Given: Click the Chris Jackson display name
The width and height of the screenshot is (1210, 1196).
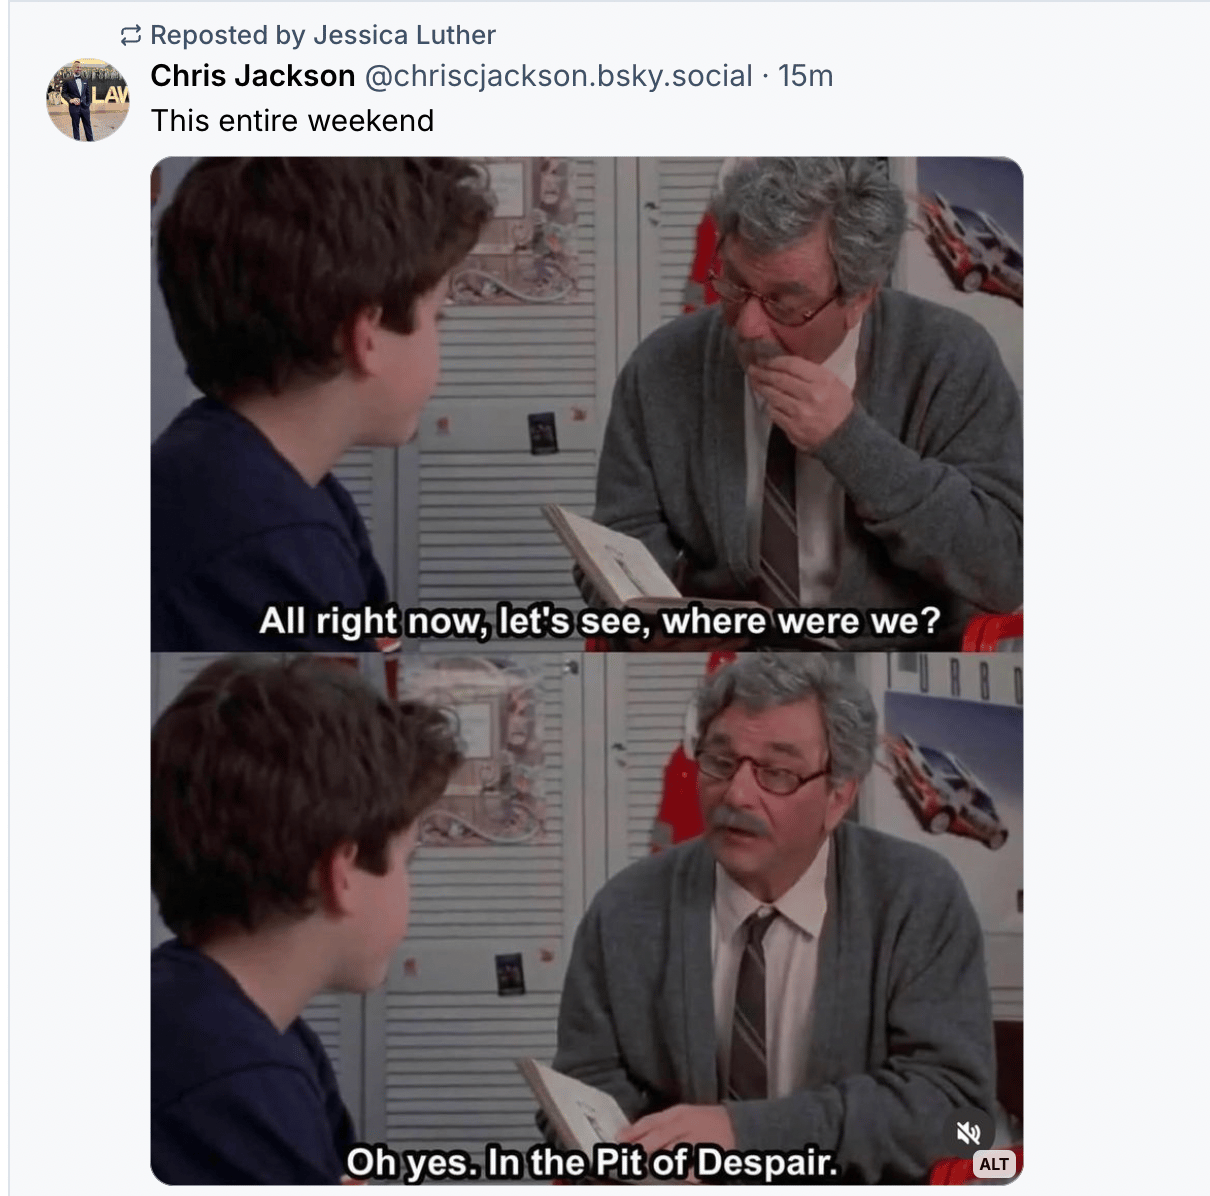Looking at the screenshot, I should 253,76.
